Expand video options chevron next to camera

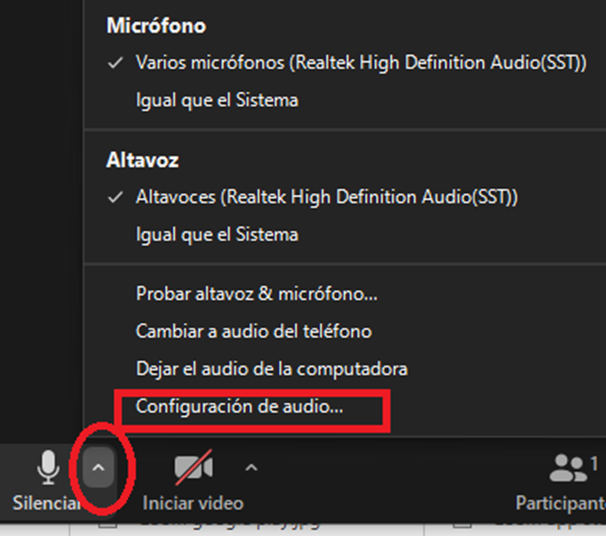(x=251, y=468)
